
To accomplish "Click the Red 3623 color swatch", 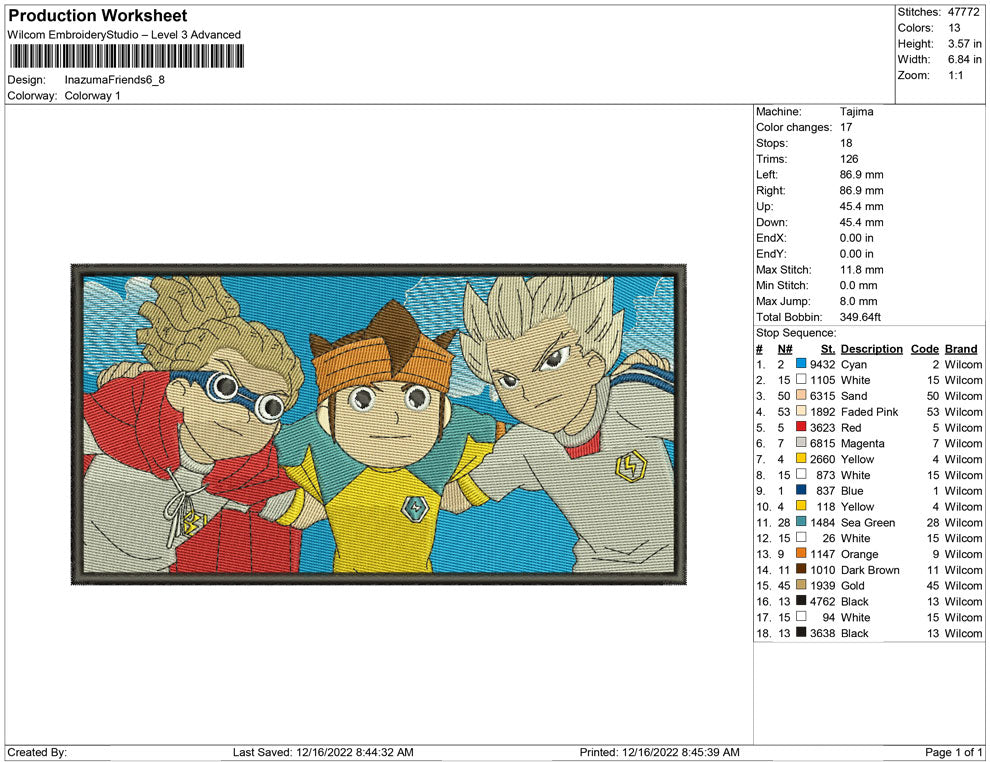I will click(801, 427).
